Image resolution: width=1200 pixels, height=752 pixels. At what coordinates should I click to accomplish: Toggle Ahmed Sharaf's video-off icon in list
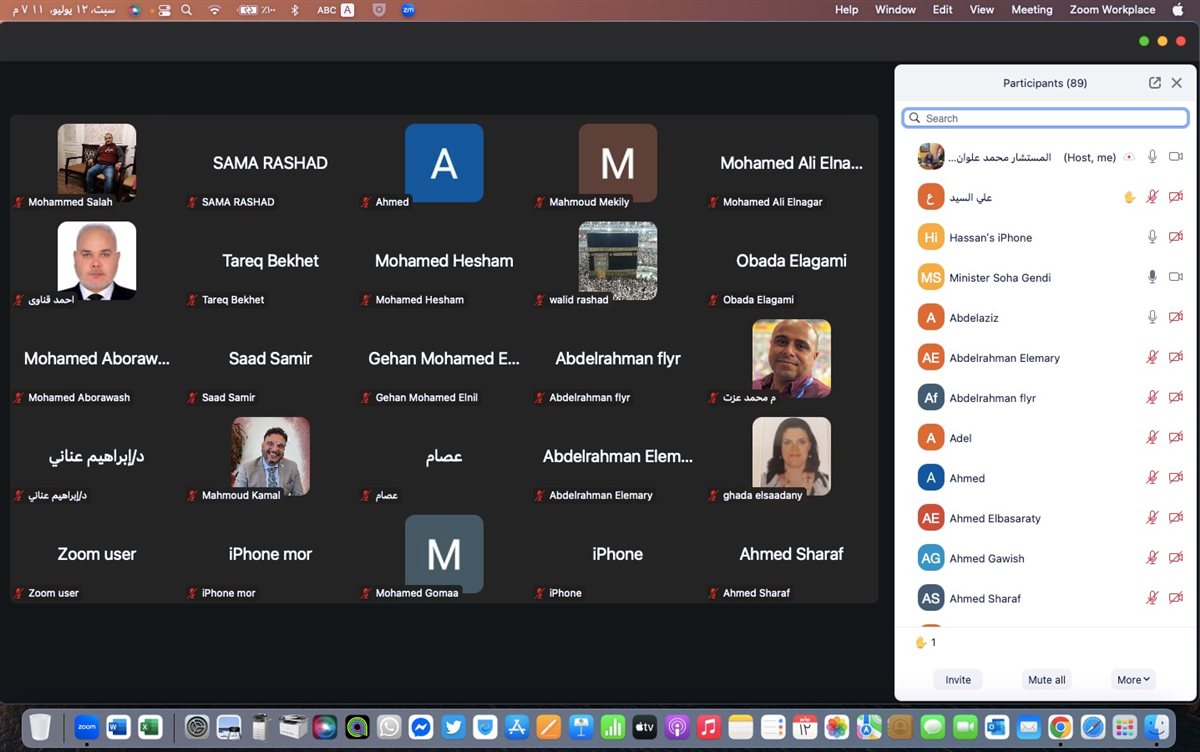tap(1176, 598)
